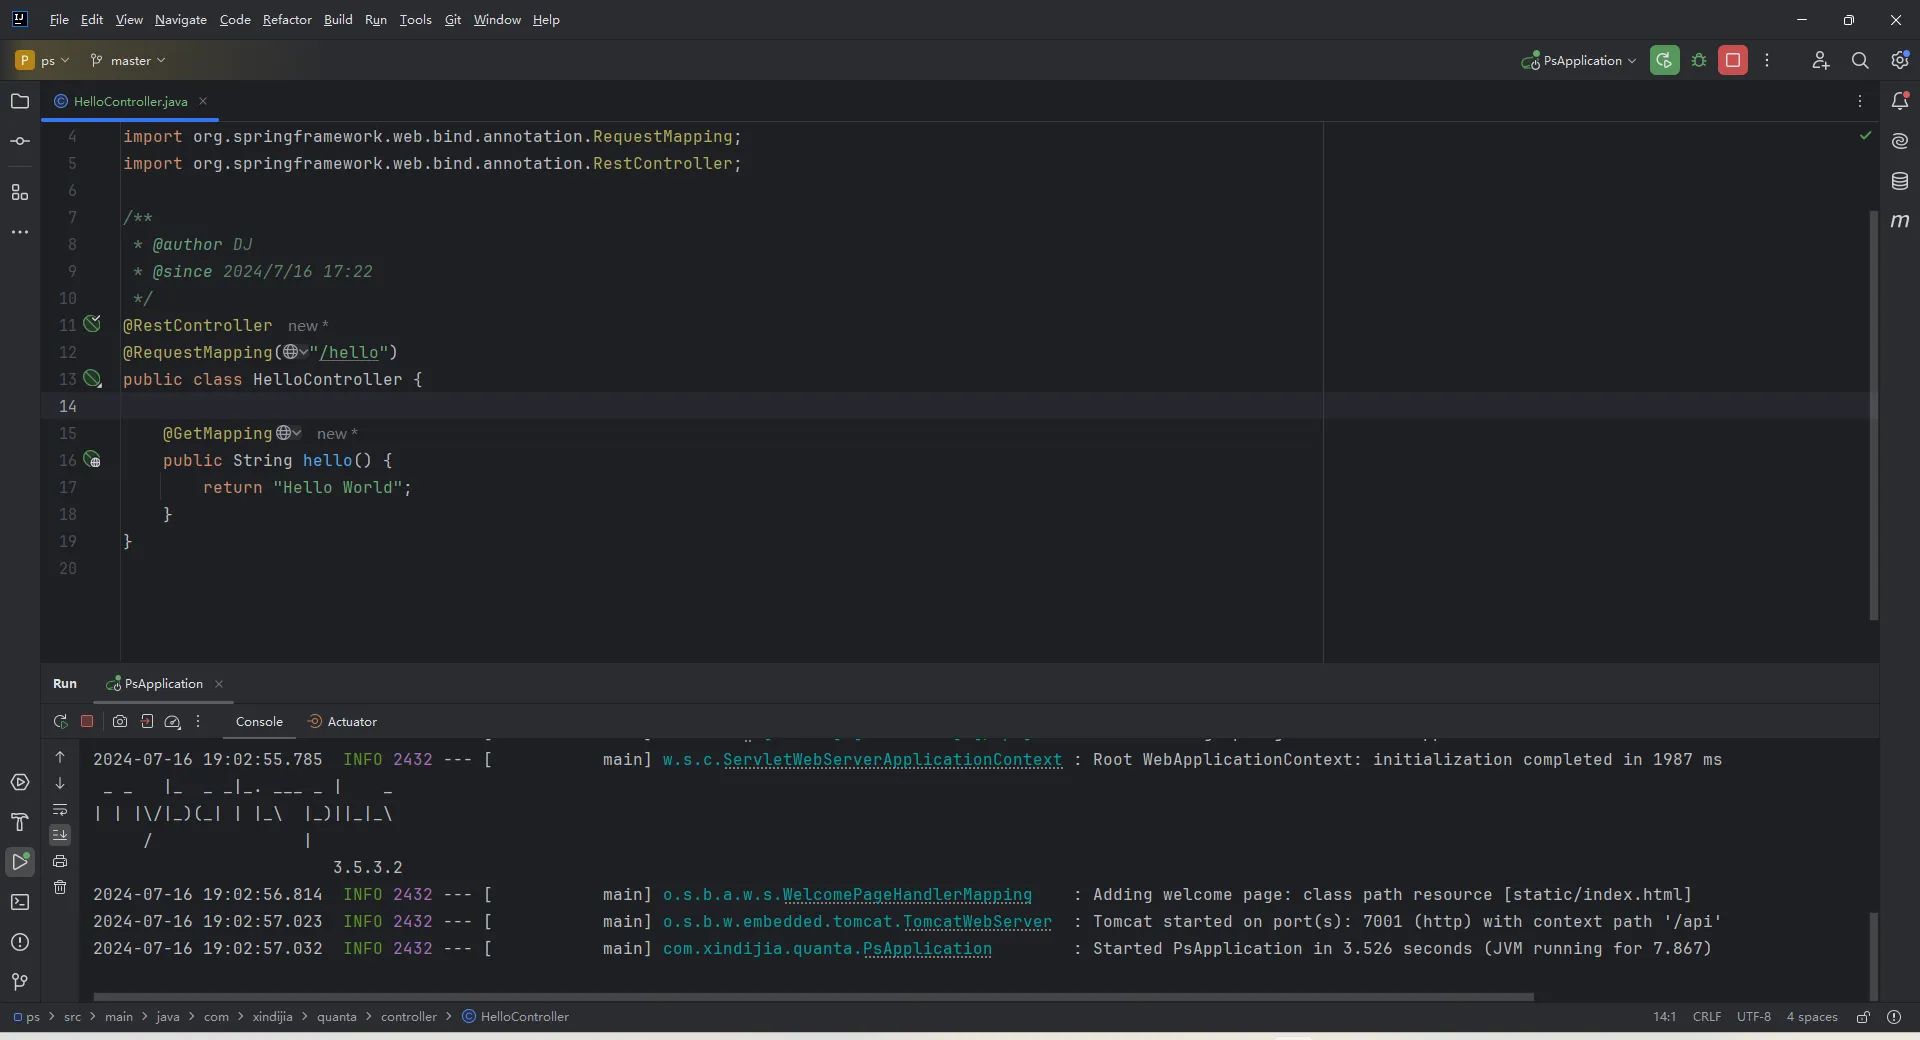This screenshot has width=1920, height=1040.
Task: Open the Commit tool window
Action: (20, 141)
